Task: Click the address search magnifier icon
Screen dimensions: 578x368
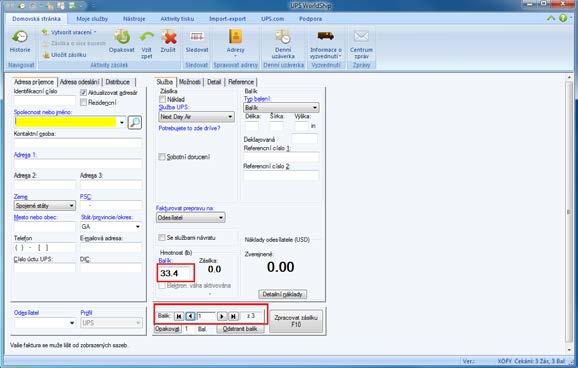Action: pyautogui.click(x=135, y=122)
